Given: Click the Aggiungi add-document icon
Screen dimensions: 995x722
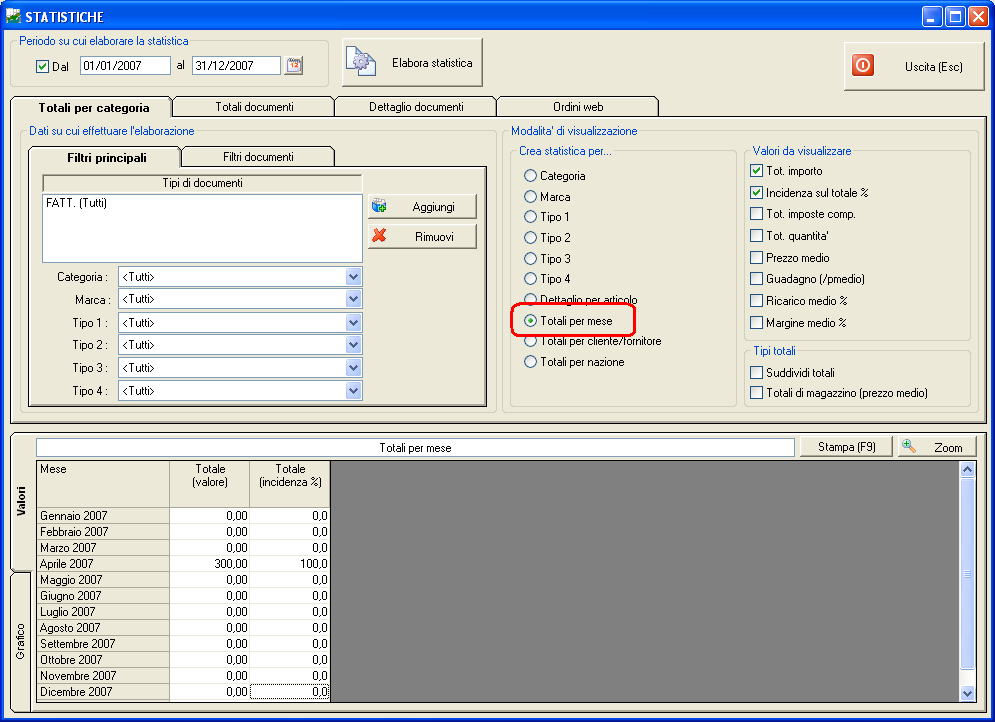Looking at the screenshot, I should tap(379, 206).
